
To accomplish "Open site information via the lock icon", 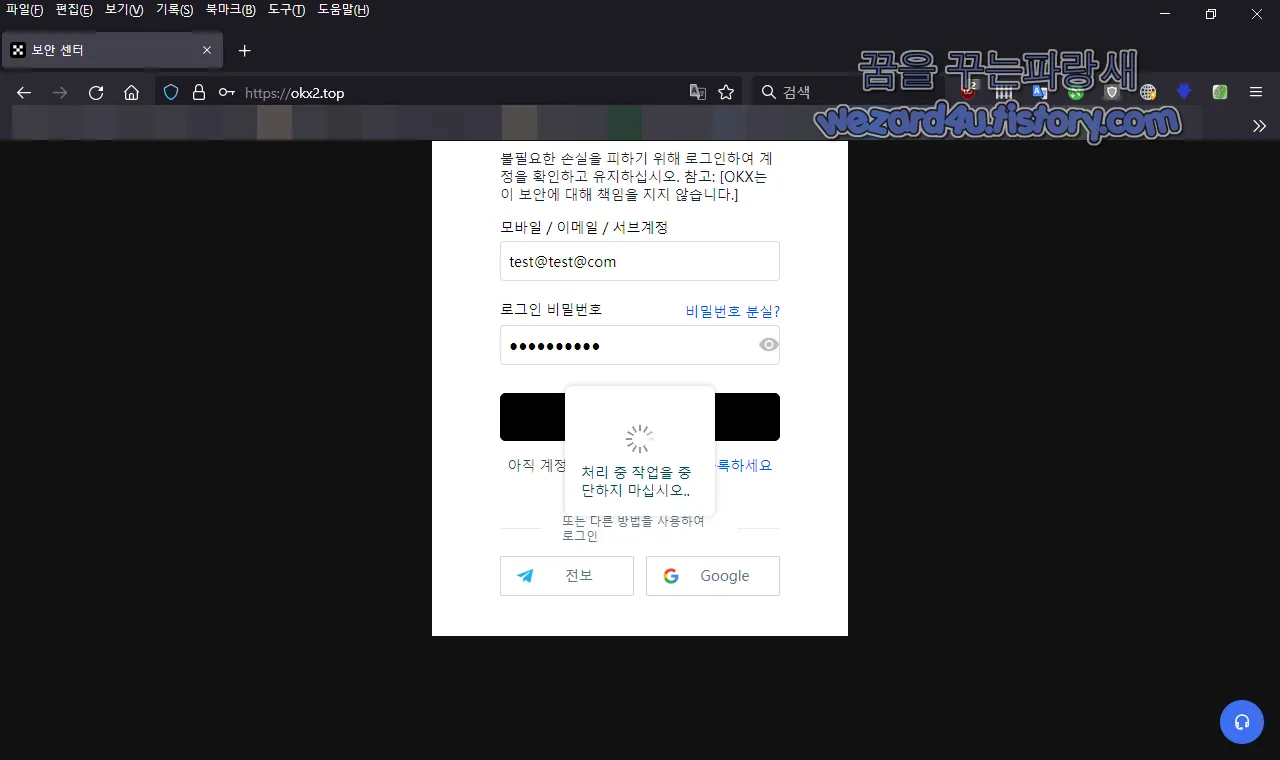I will 199,91.
